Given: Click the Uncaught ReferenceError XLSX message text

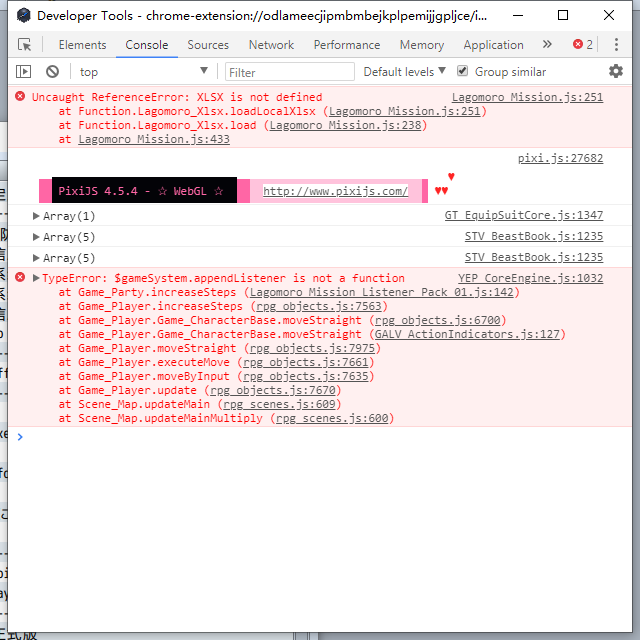Looking at the screenshot, I should coord(177,97).
